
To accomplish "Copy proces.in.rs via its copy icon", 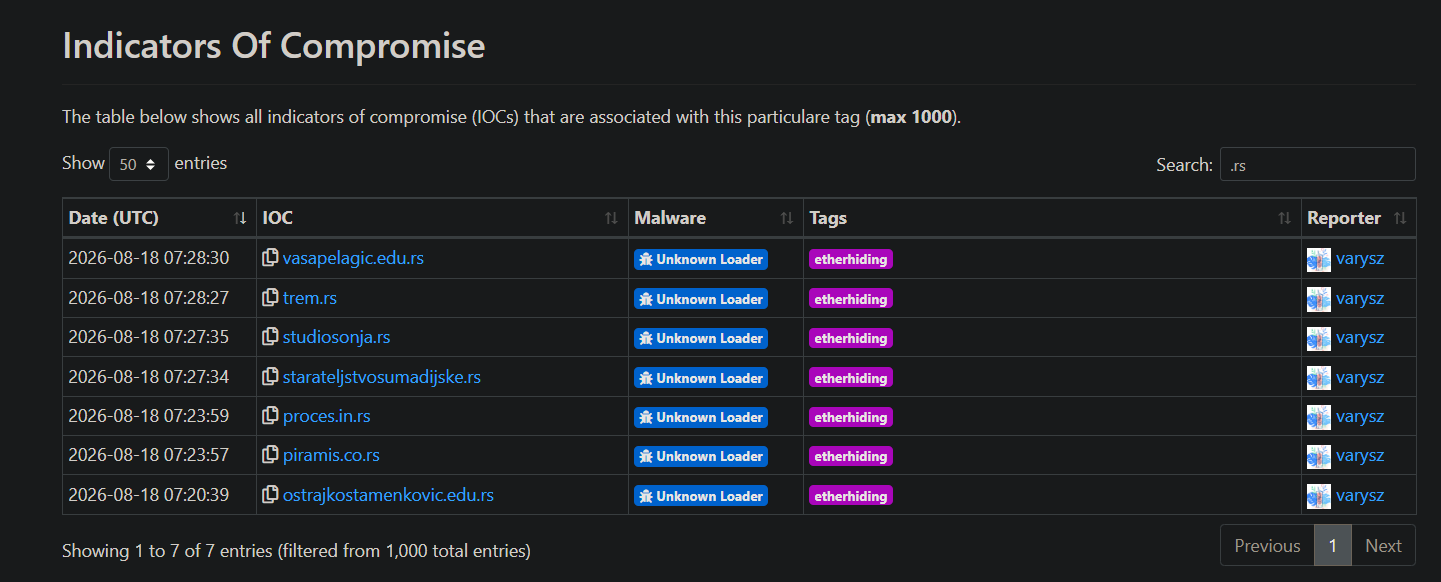I will pyautogui.click(x=270, y=416).
